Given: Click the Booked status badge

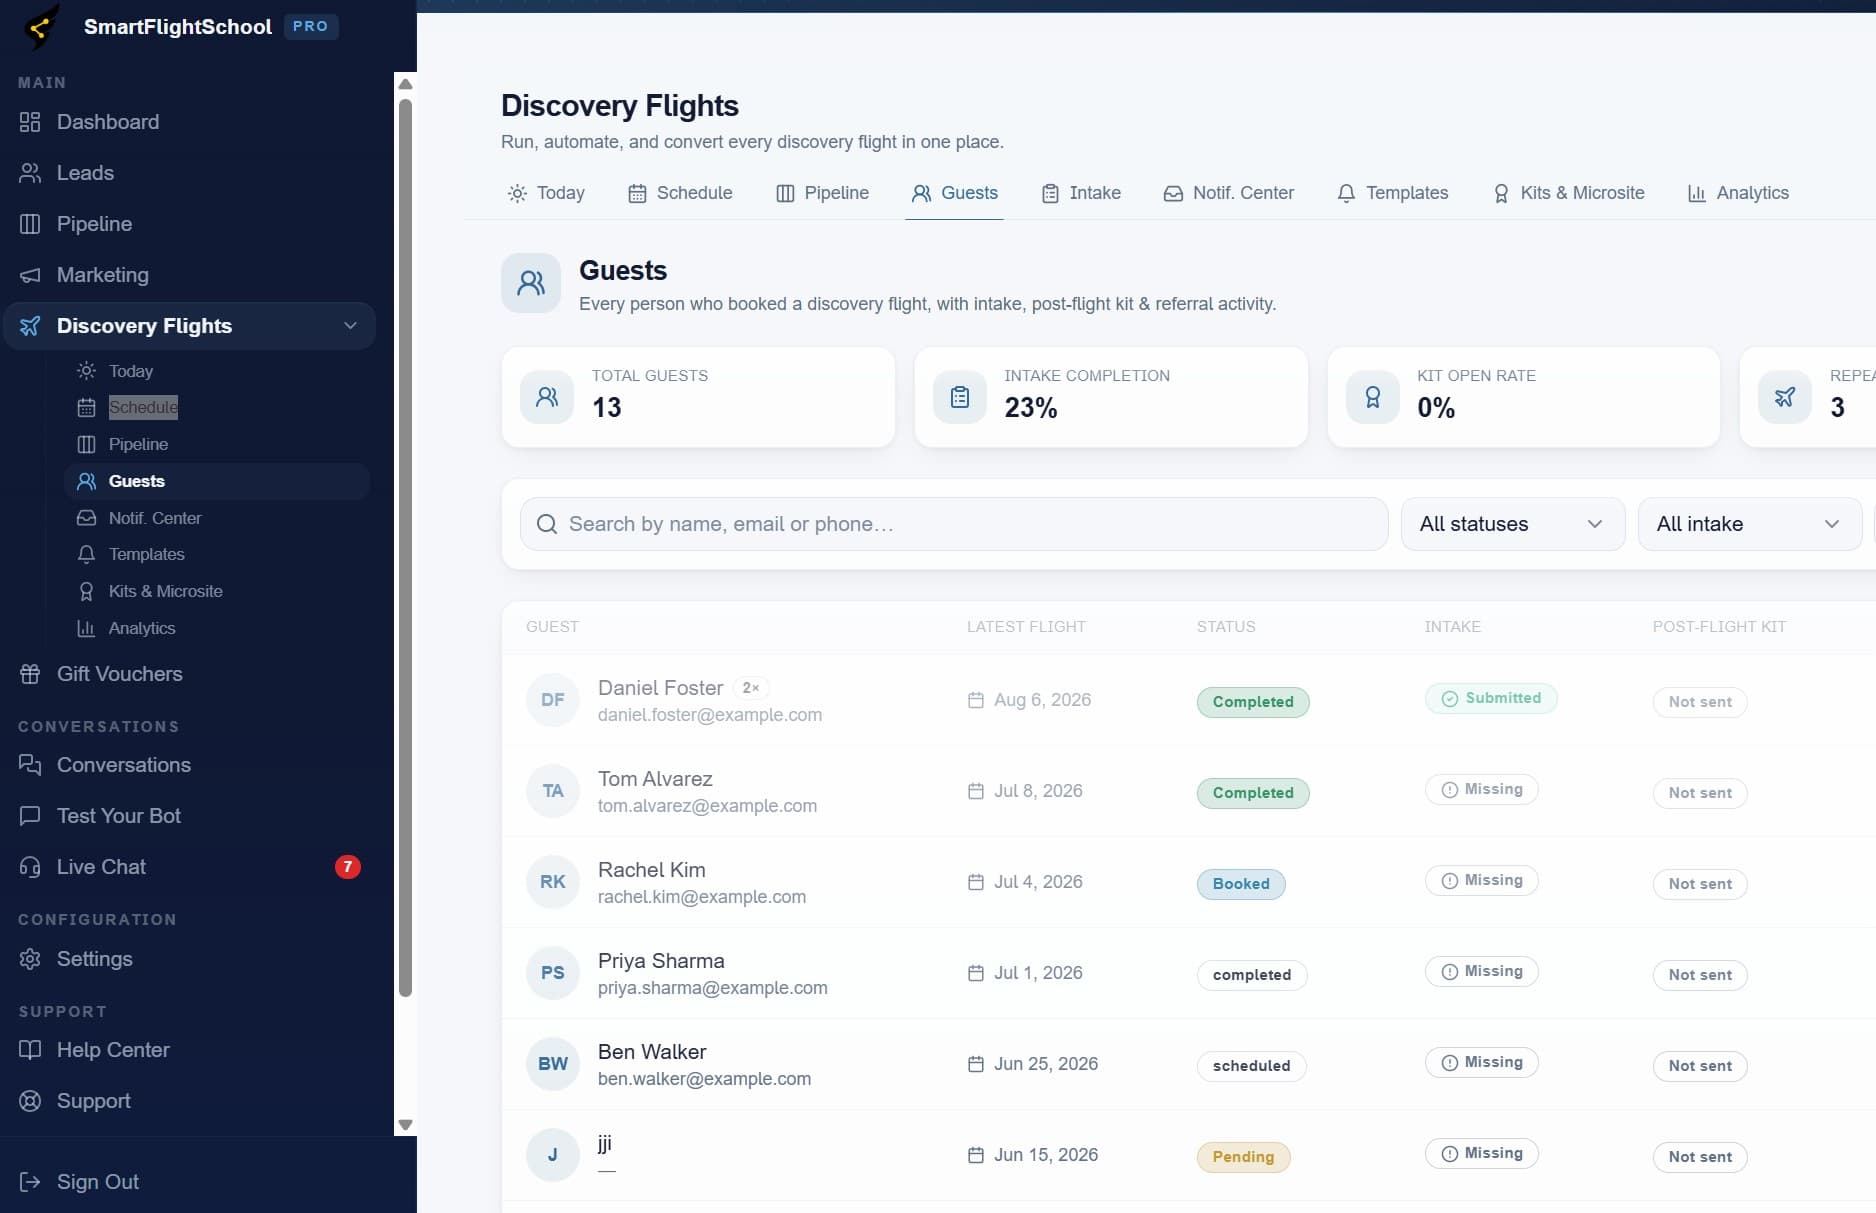Looking at the screenshot, I should [x=1241, y=884].
